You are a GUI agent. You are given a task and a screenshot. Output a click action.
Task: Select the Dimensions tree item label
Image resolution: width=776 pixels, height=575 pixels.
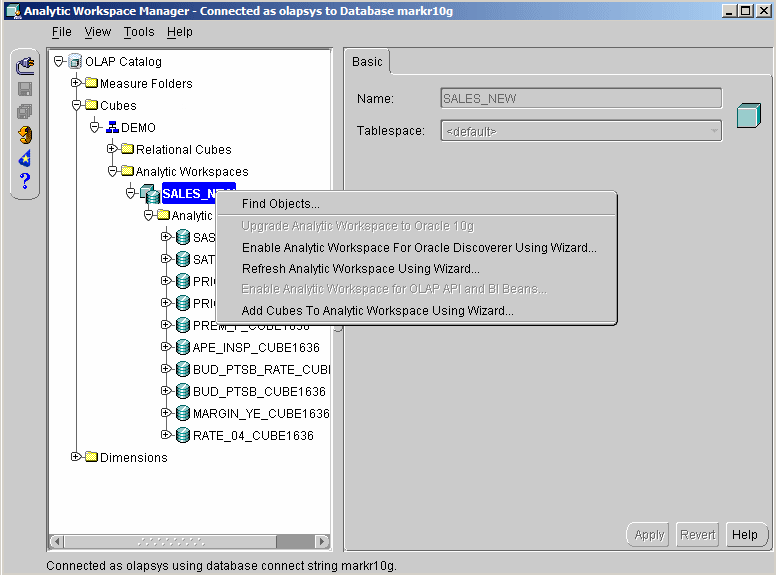tap(134, 457)
